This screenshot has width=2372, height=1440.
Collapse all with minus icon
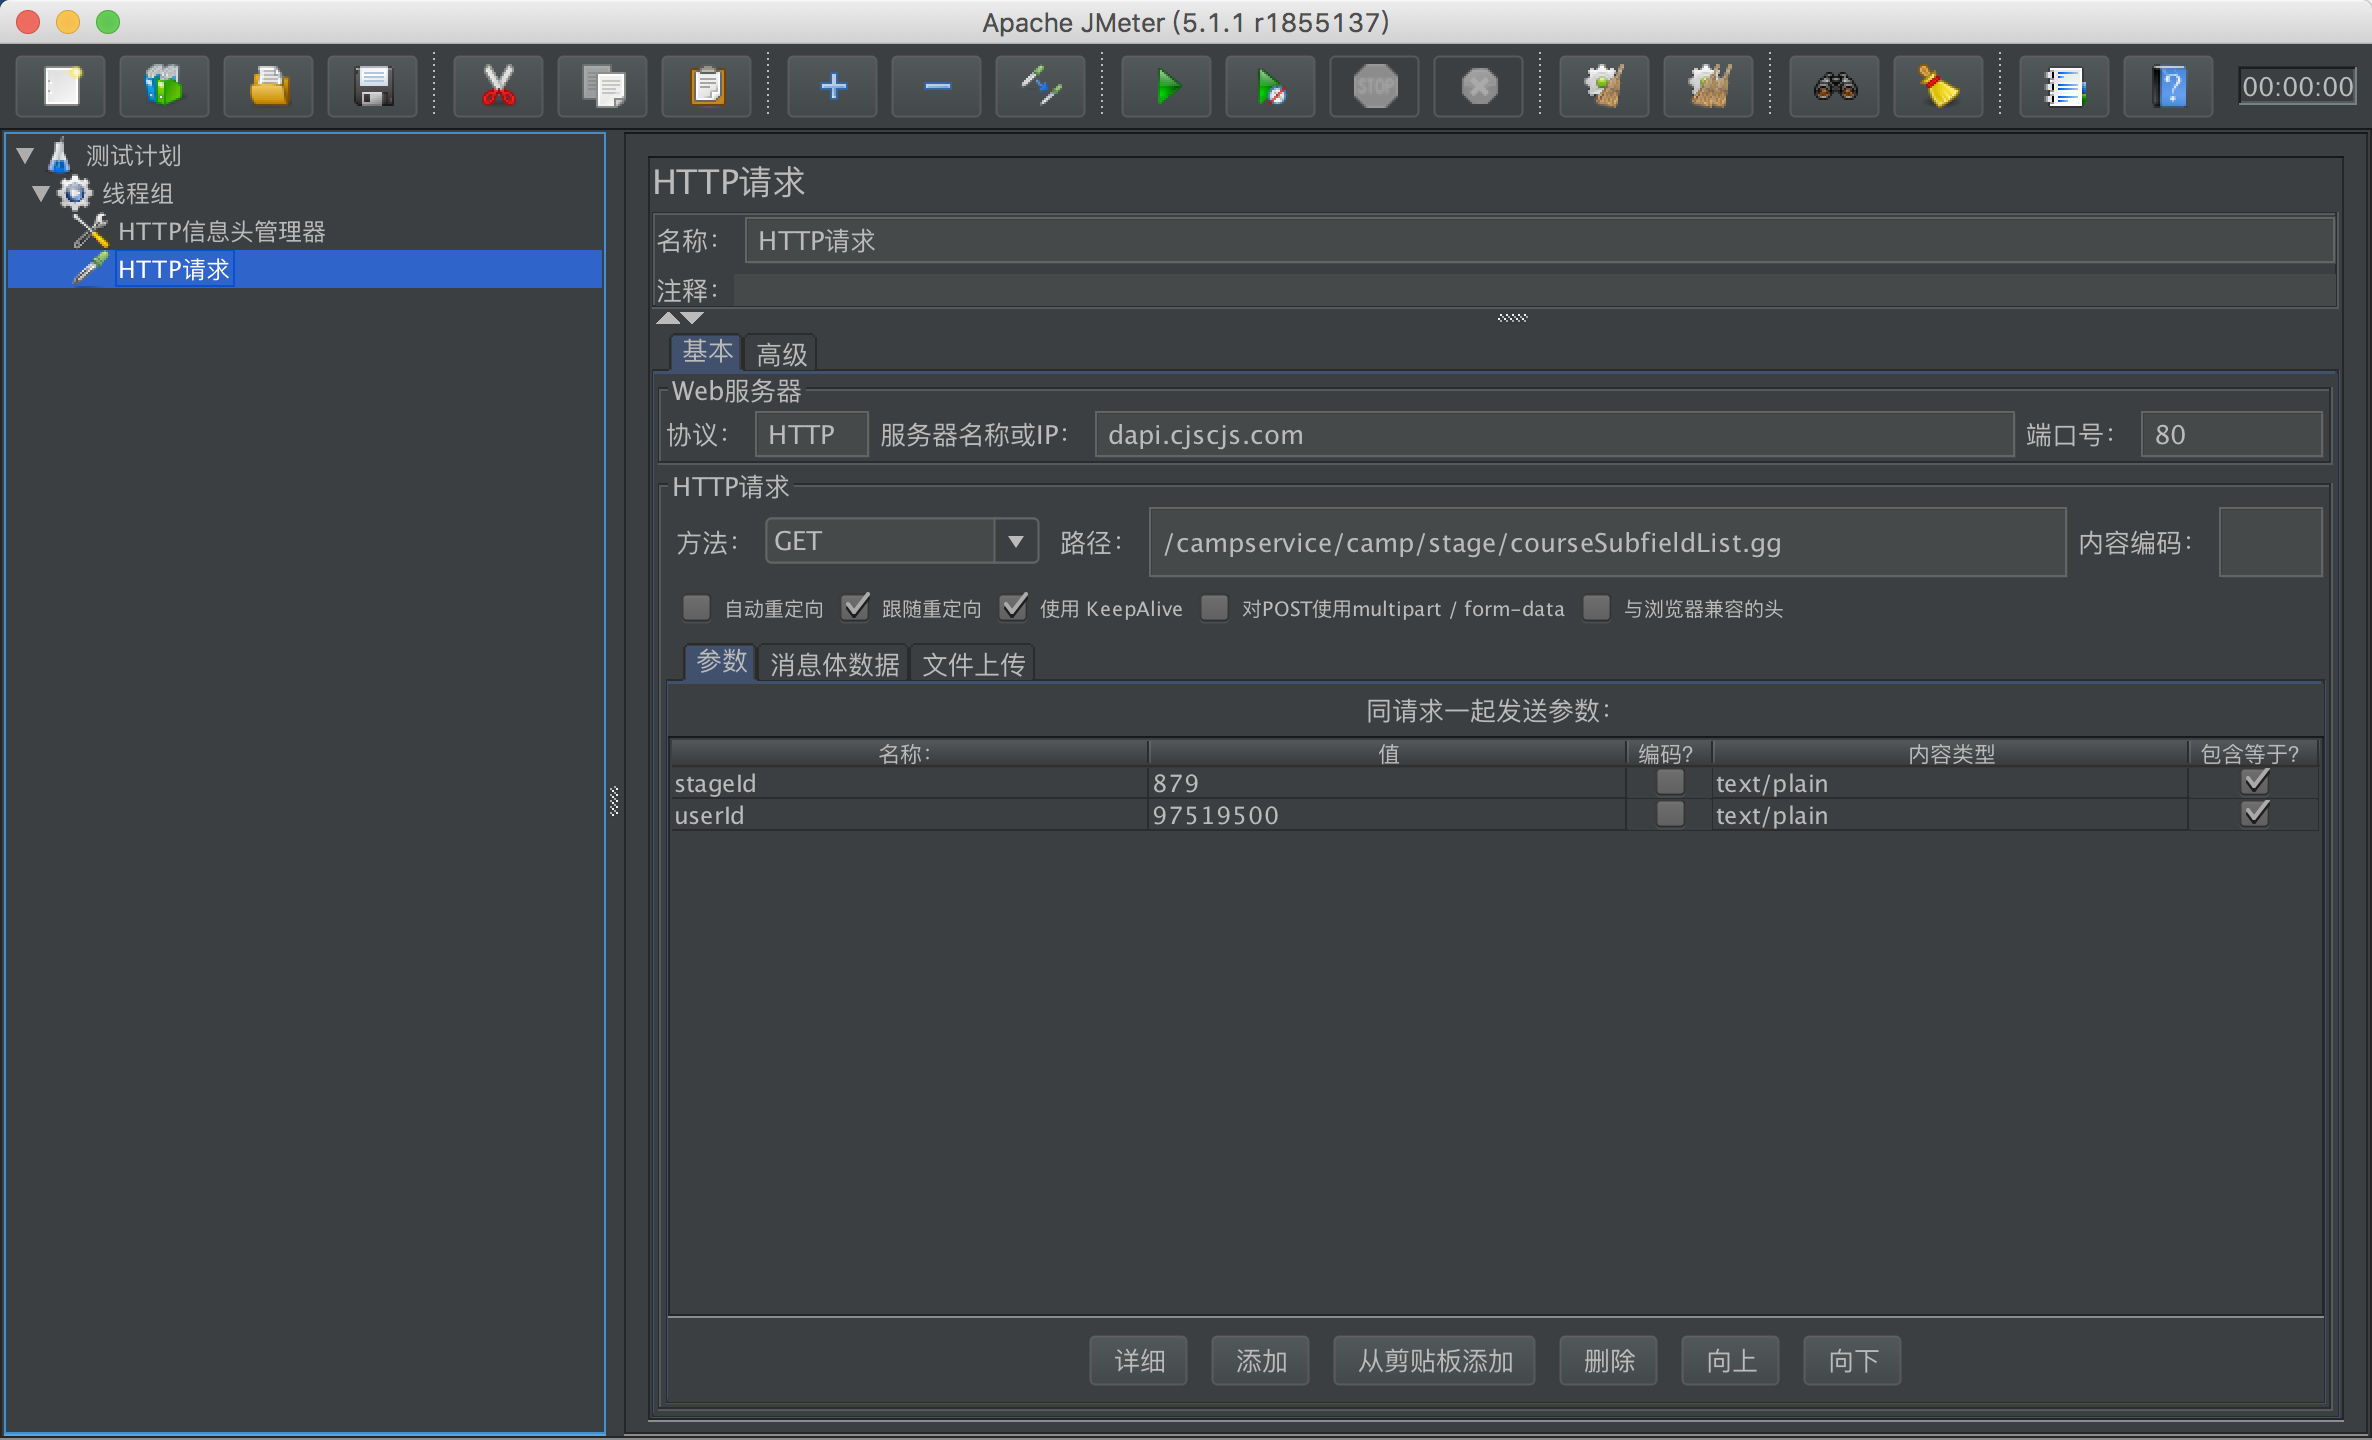pos(937,86)
